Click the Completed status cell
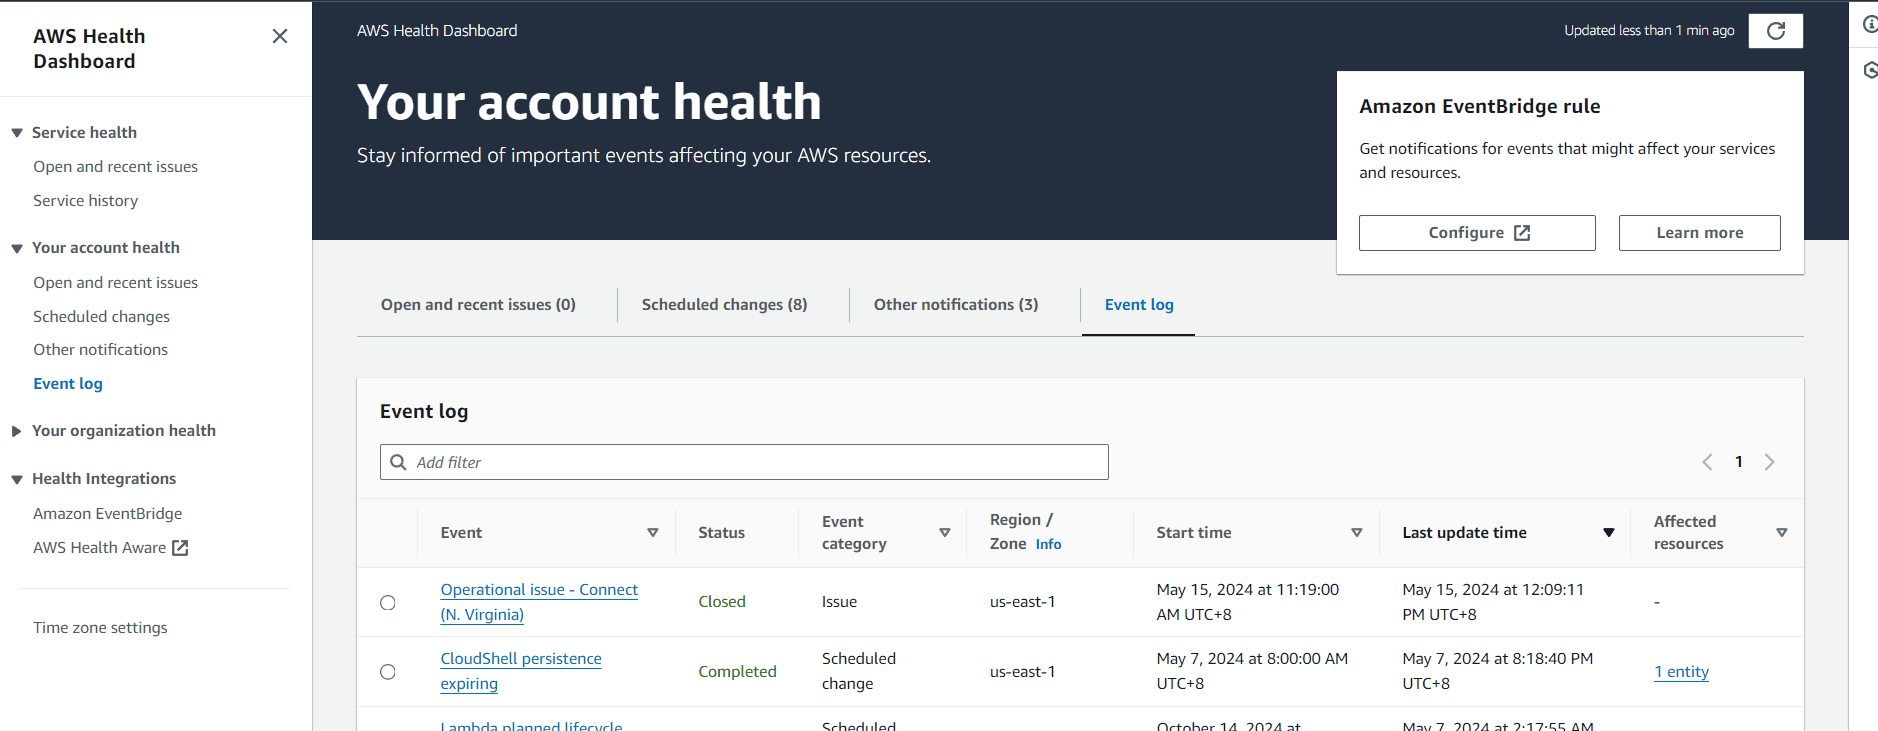 (x=737, y=672)
